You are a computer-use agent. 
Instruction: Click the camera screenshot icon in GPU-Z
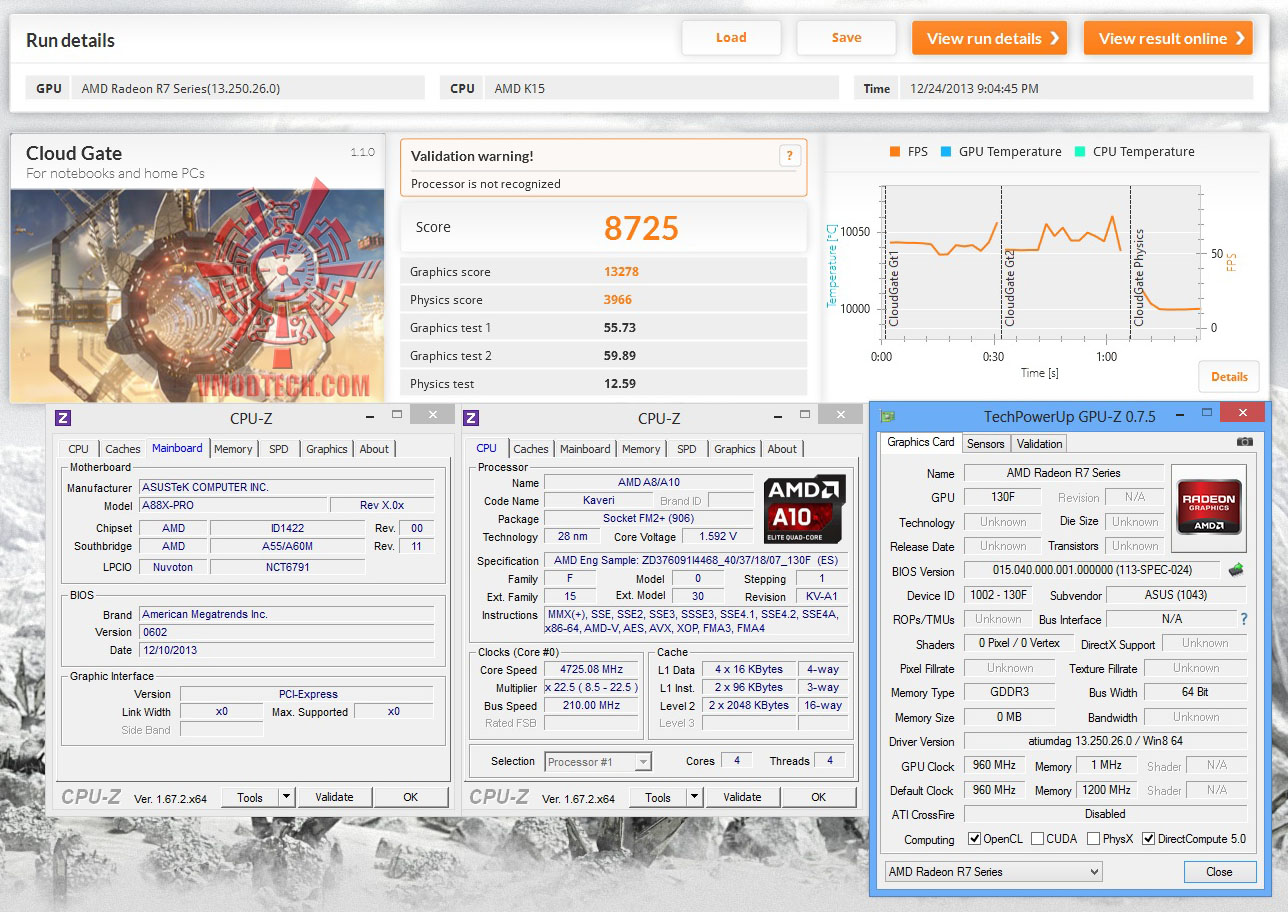(x=1244, y=441)
